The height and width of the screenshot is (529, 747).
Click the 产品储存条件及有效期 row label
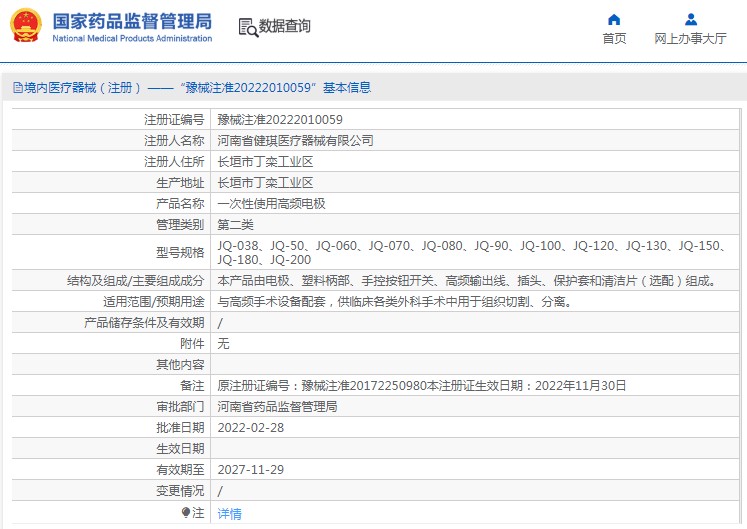pos(144,323)
